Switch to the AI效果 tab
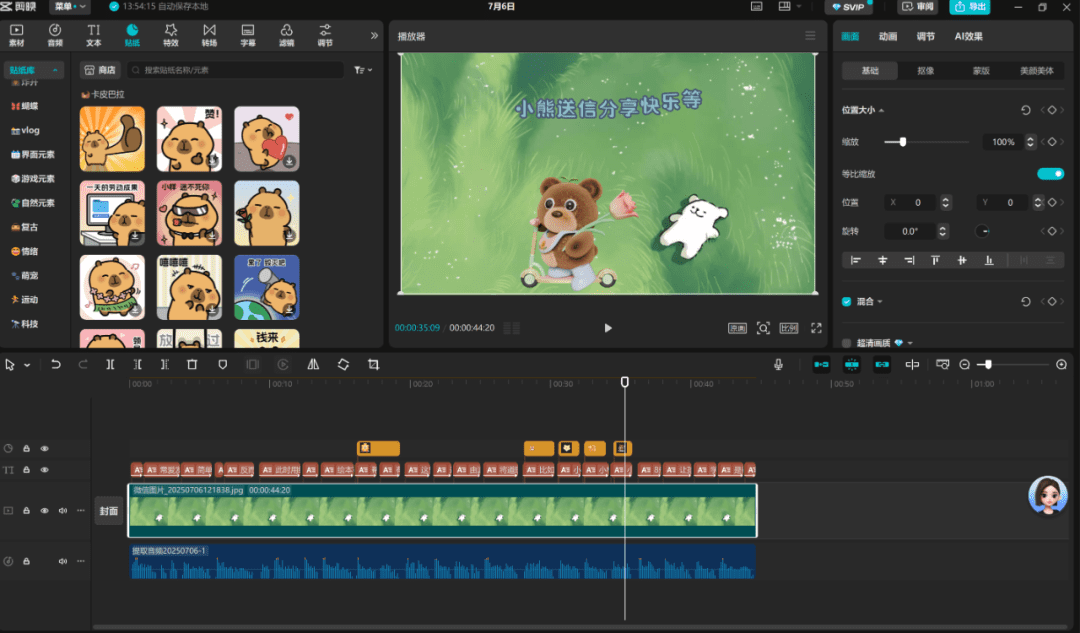The height and width of the screenshot is (633, 1080). (x=968, y=37)
